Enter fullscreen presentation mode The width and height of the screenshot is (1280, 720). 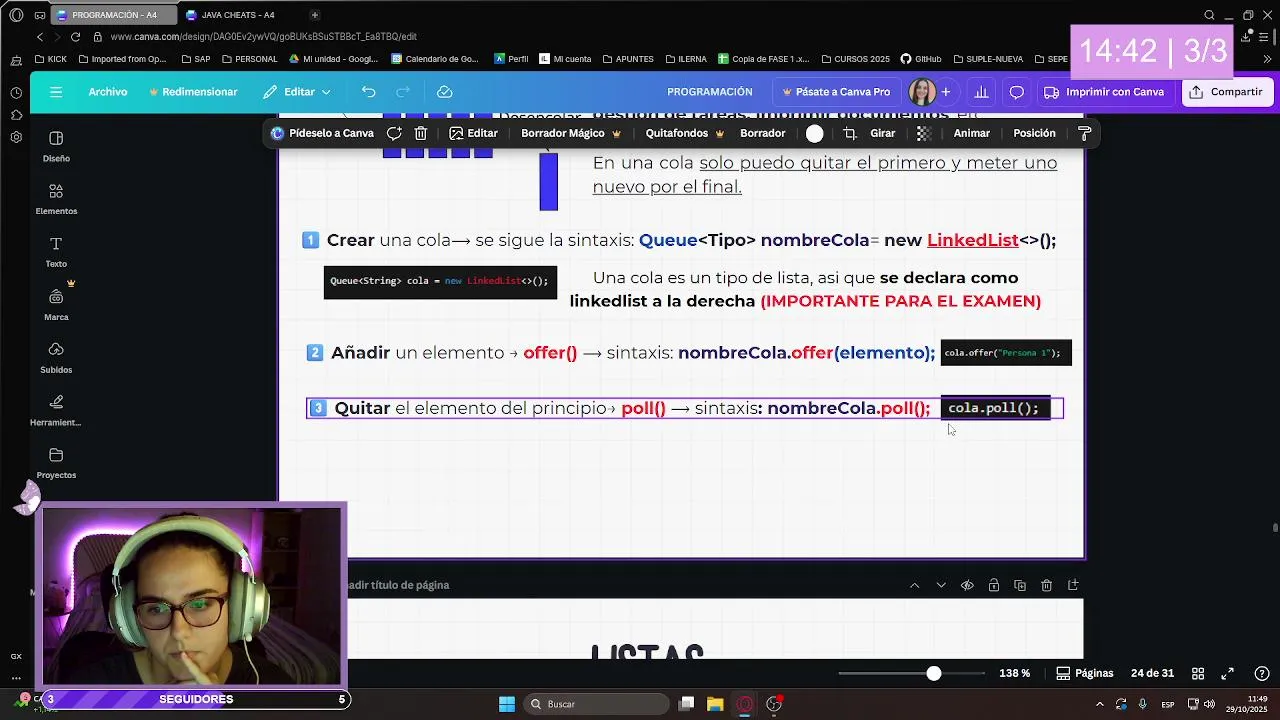click(x=1227, y=673)
